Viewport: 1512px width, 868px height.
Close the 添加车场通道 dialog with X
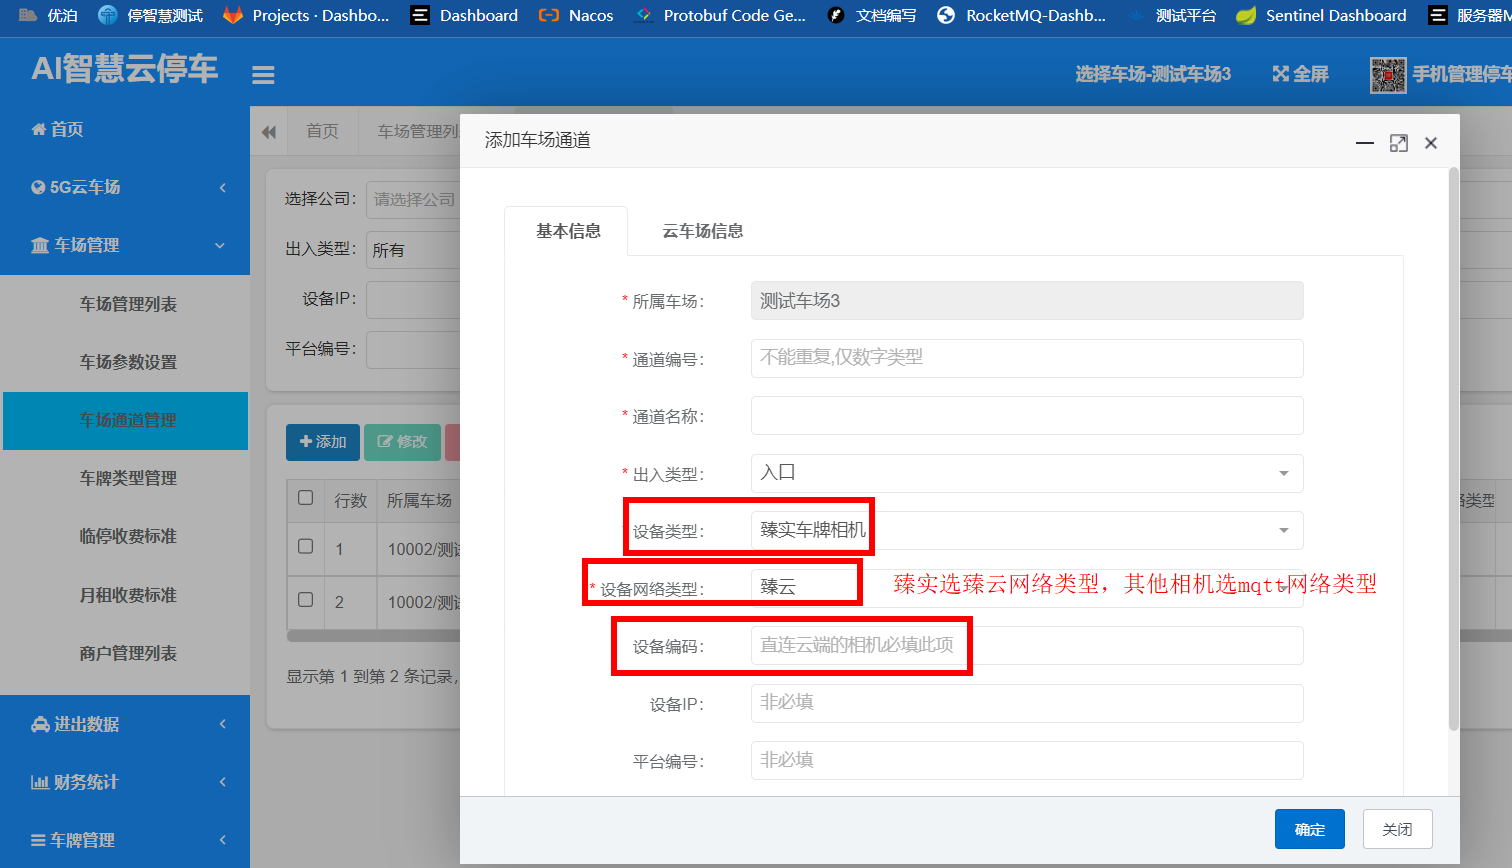coord(1431,143)
